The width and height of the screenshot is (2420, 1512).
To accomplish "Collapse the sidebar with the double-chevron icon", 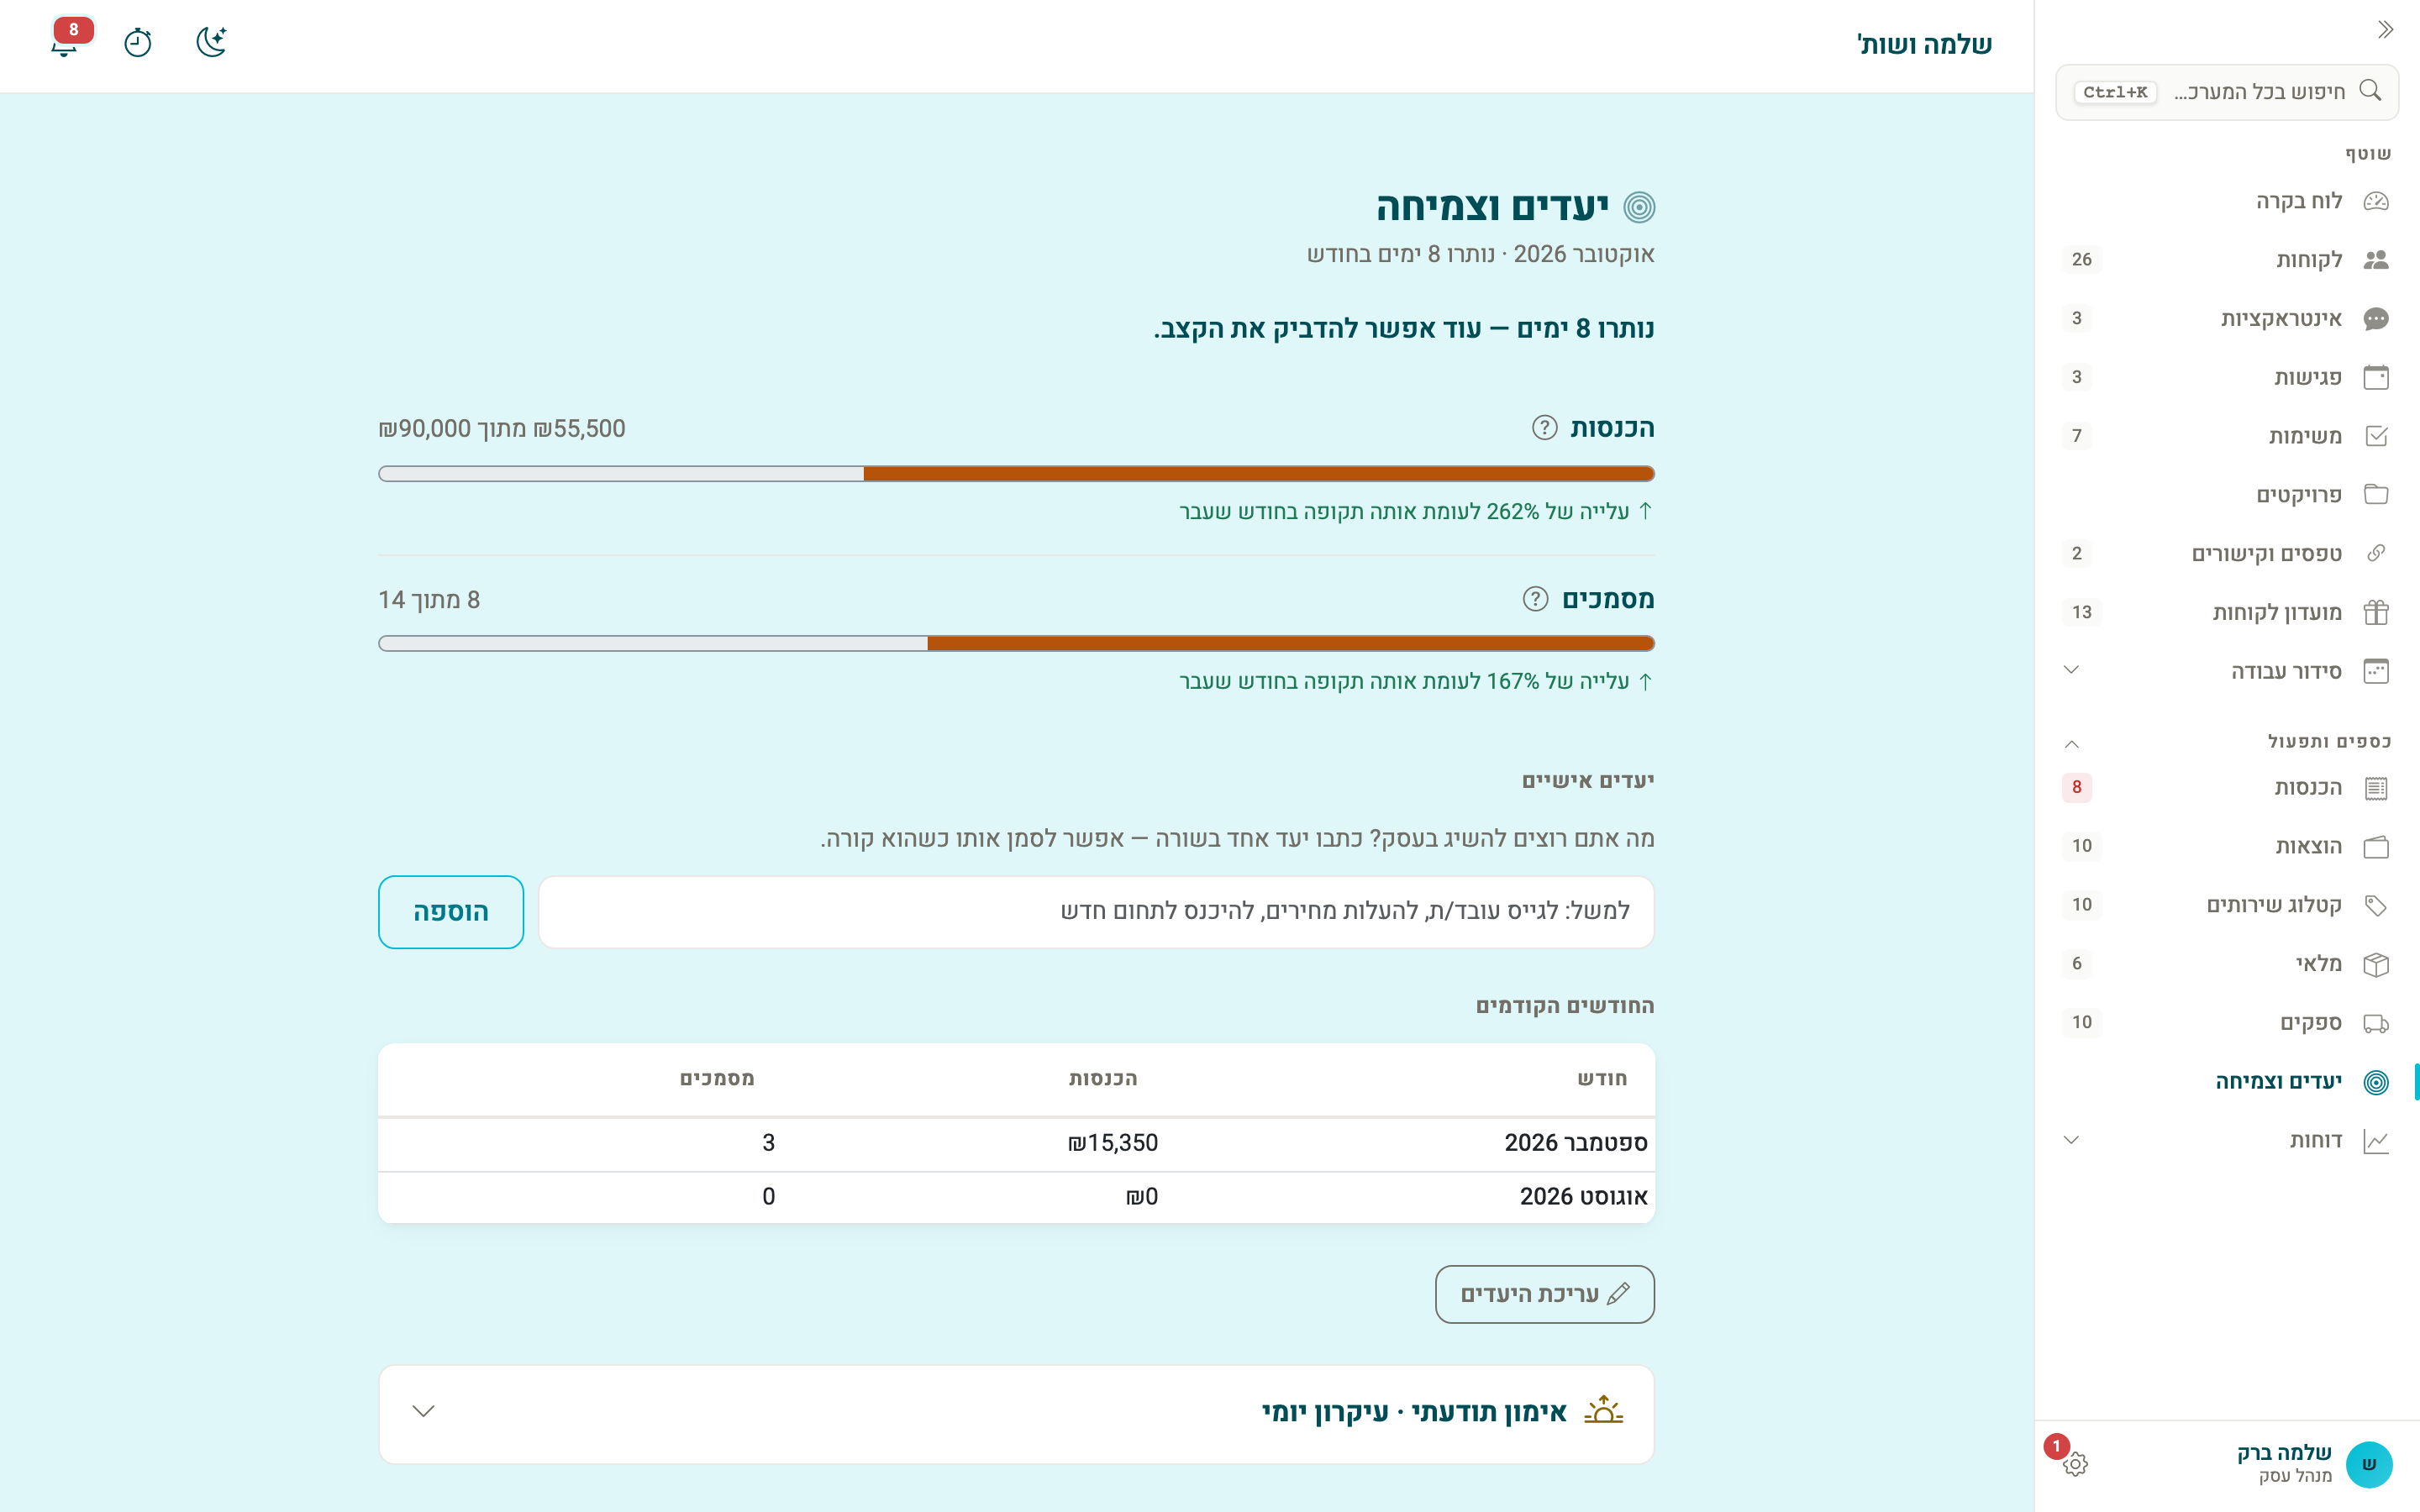I will click(2385, 29).
